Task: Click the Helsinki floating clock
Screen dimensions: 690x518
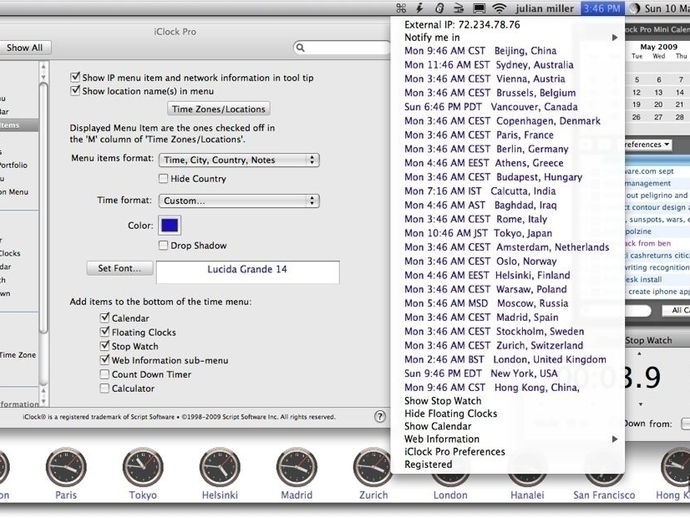Action: [x=220, y=467]
